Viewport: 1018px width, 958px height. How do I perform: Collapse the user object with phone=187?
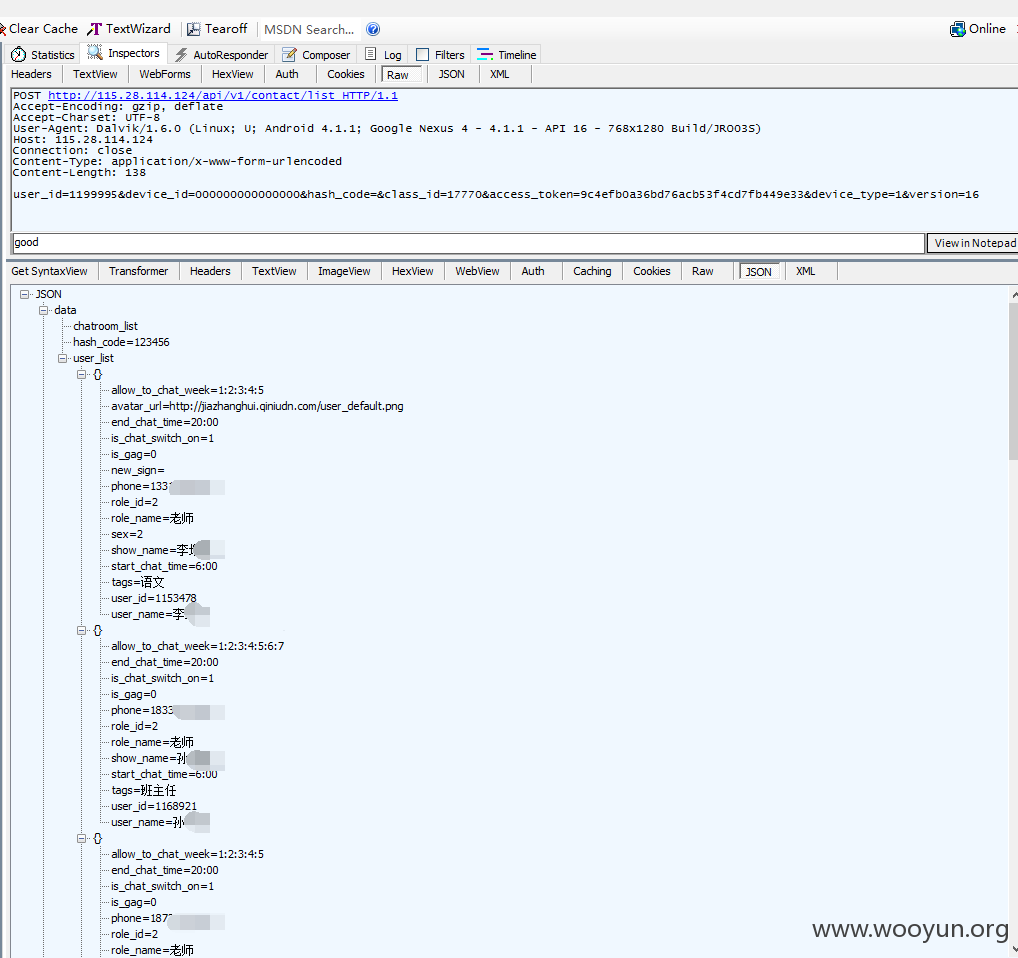pyautogui.click(x=81, y=838)
